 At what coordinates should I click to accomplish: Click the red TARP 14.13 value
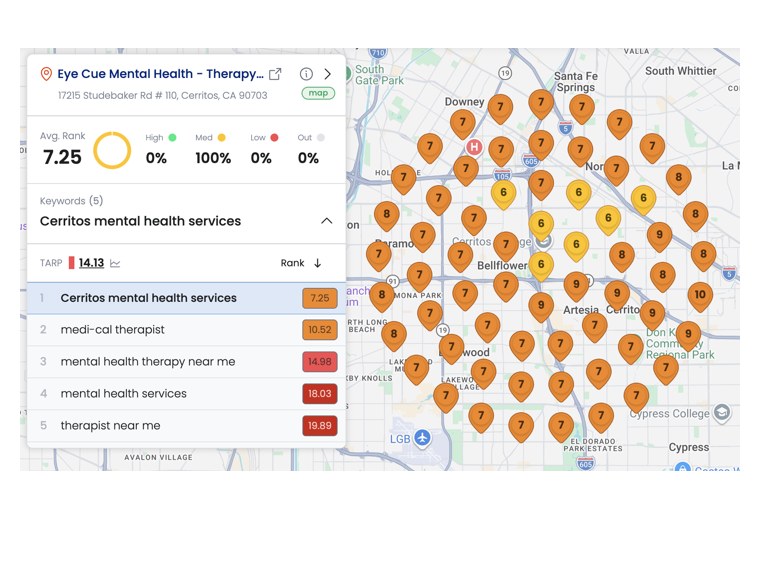coord(91,263)
